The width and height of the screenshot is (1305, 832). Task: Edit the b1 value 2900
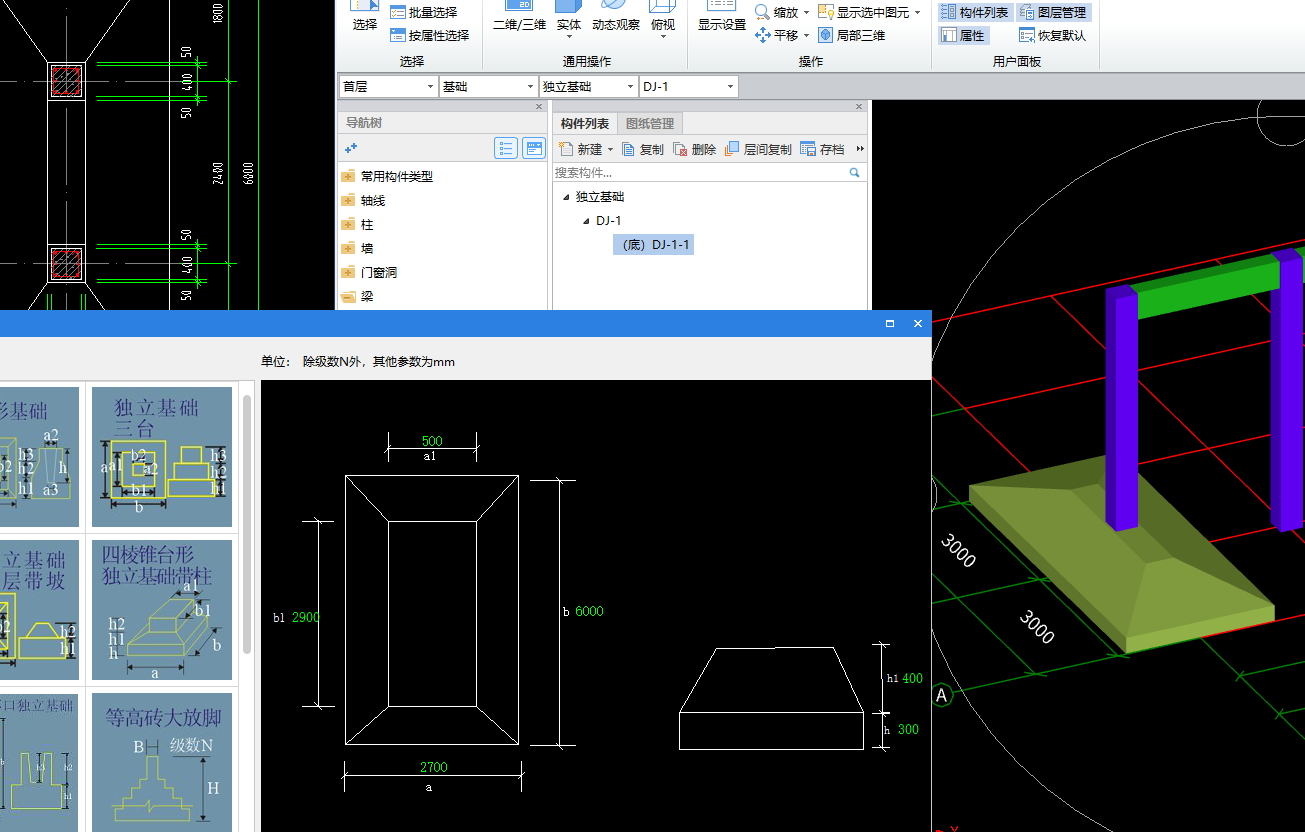[x=306, y=617]
